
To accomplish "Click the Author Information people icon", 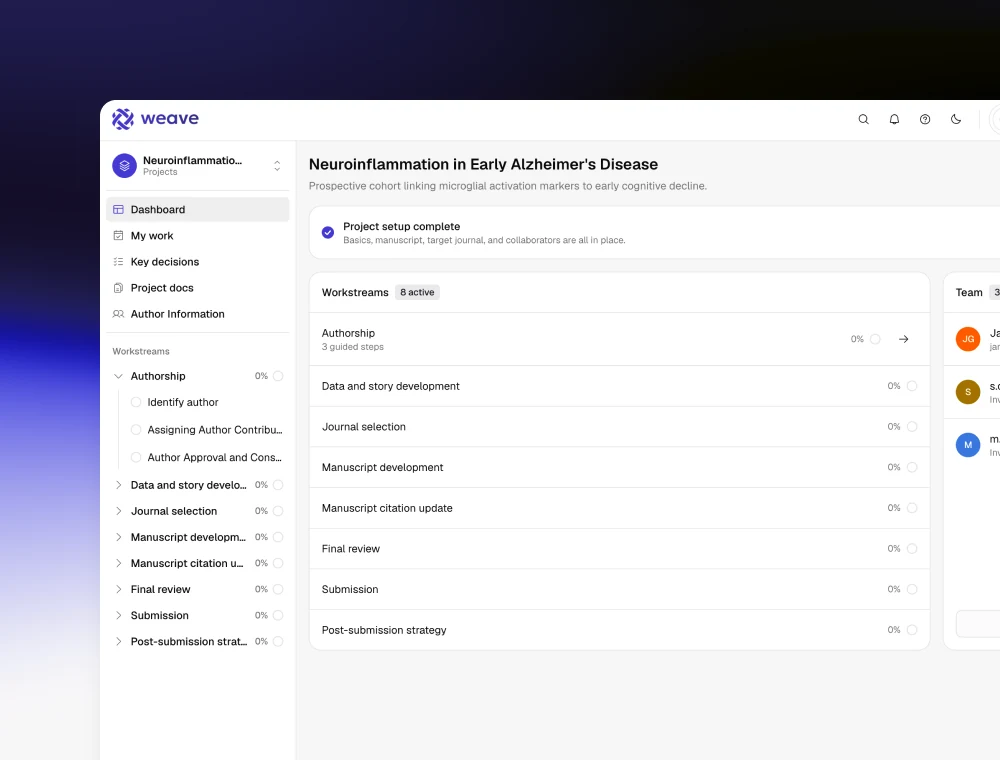I will (x=118, y=314).
